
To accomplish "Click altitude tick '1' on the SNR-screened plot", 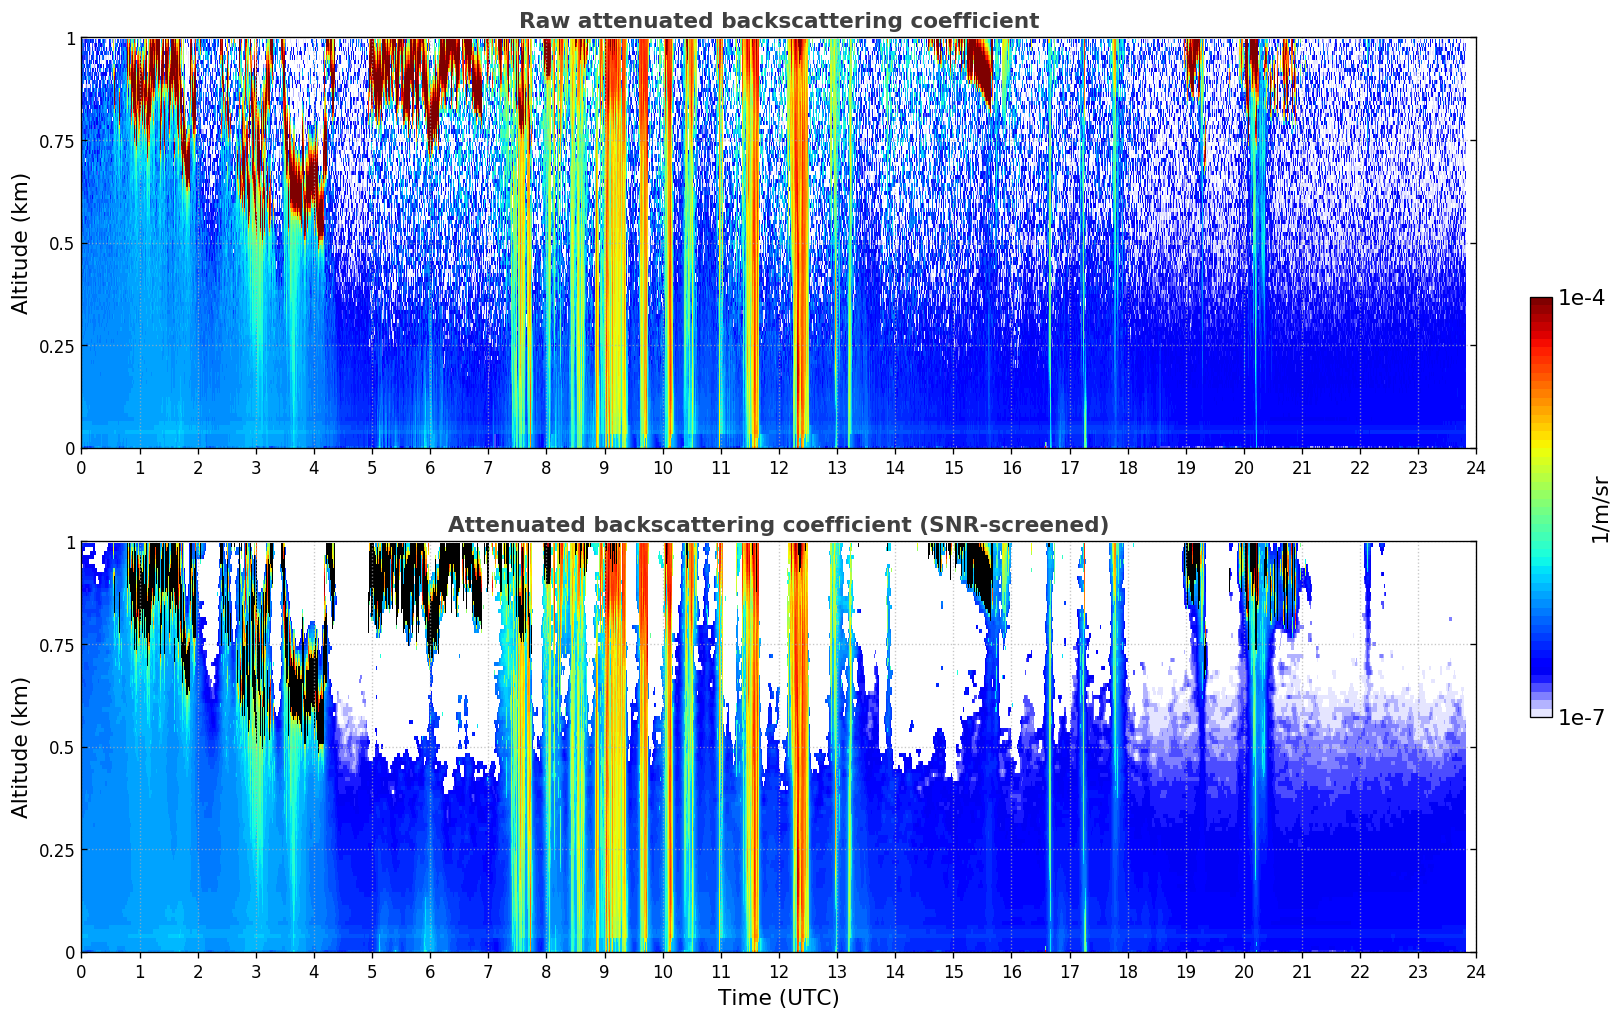I will (x=69, y=543).
